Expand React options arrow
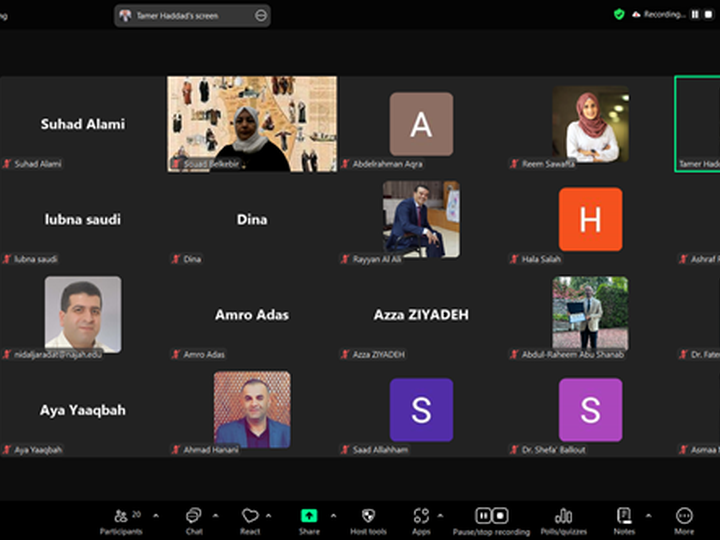The width and height of the screenshot is (720, 540). pyautogui.click(x=269, y=516)
